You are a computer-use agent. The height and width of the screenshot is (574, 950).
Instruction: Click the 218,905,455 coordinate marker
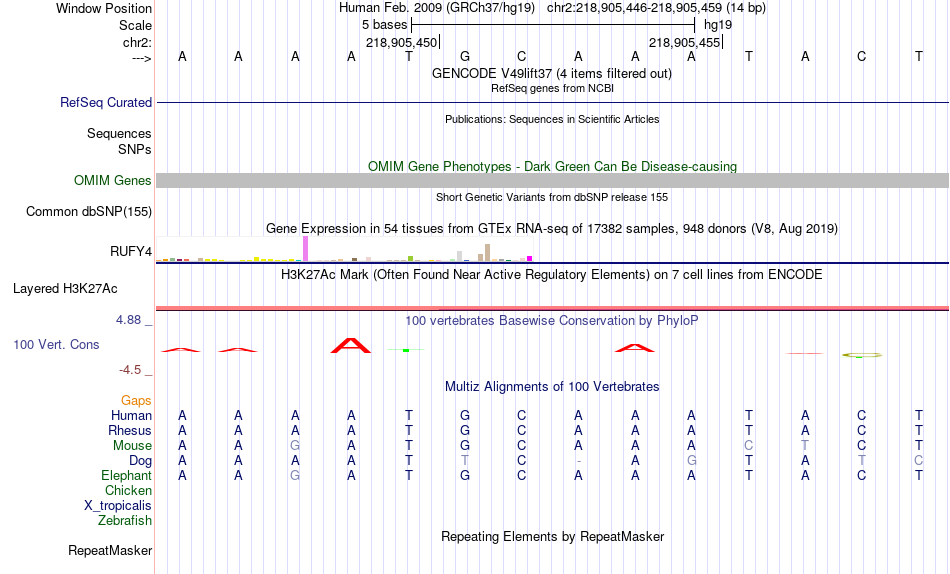[684, 42]
